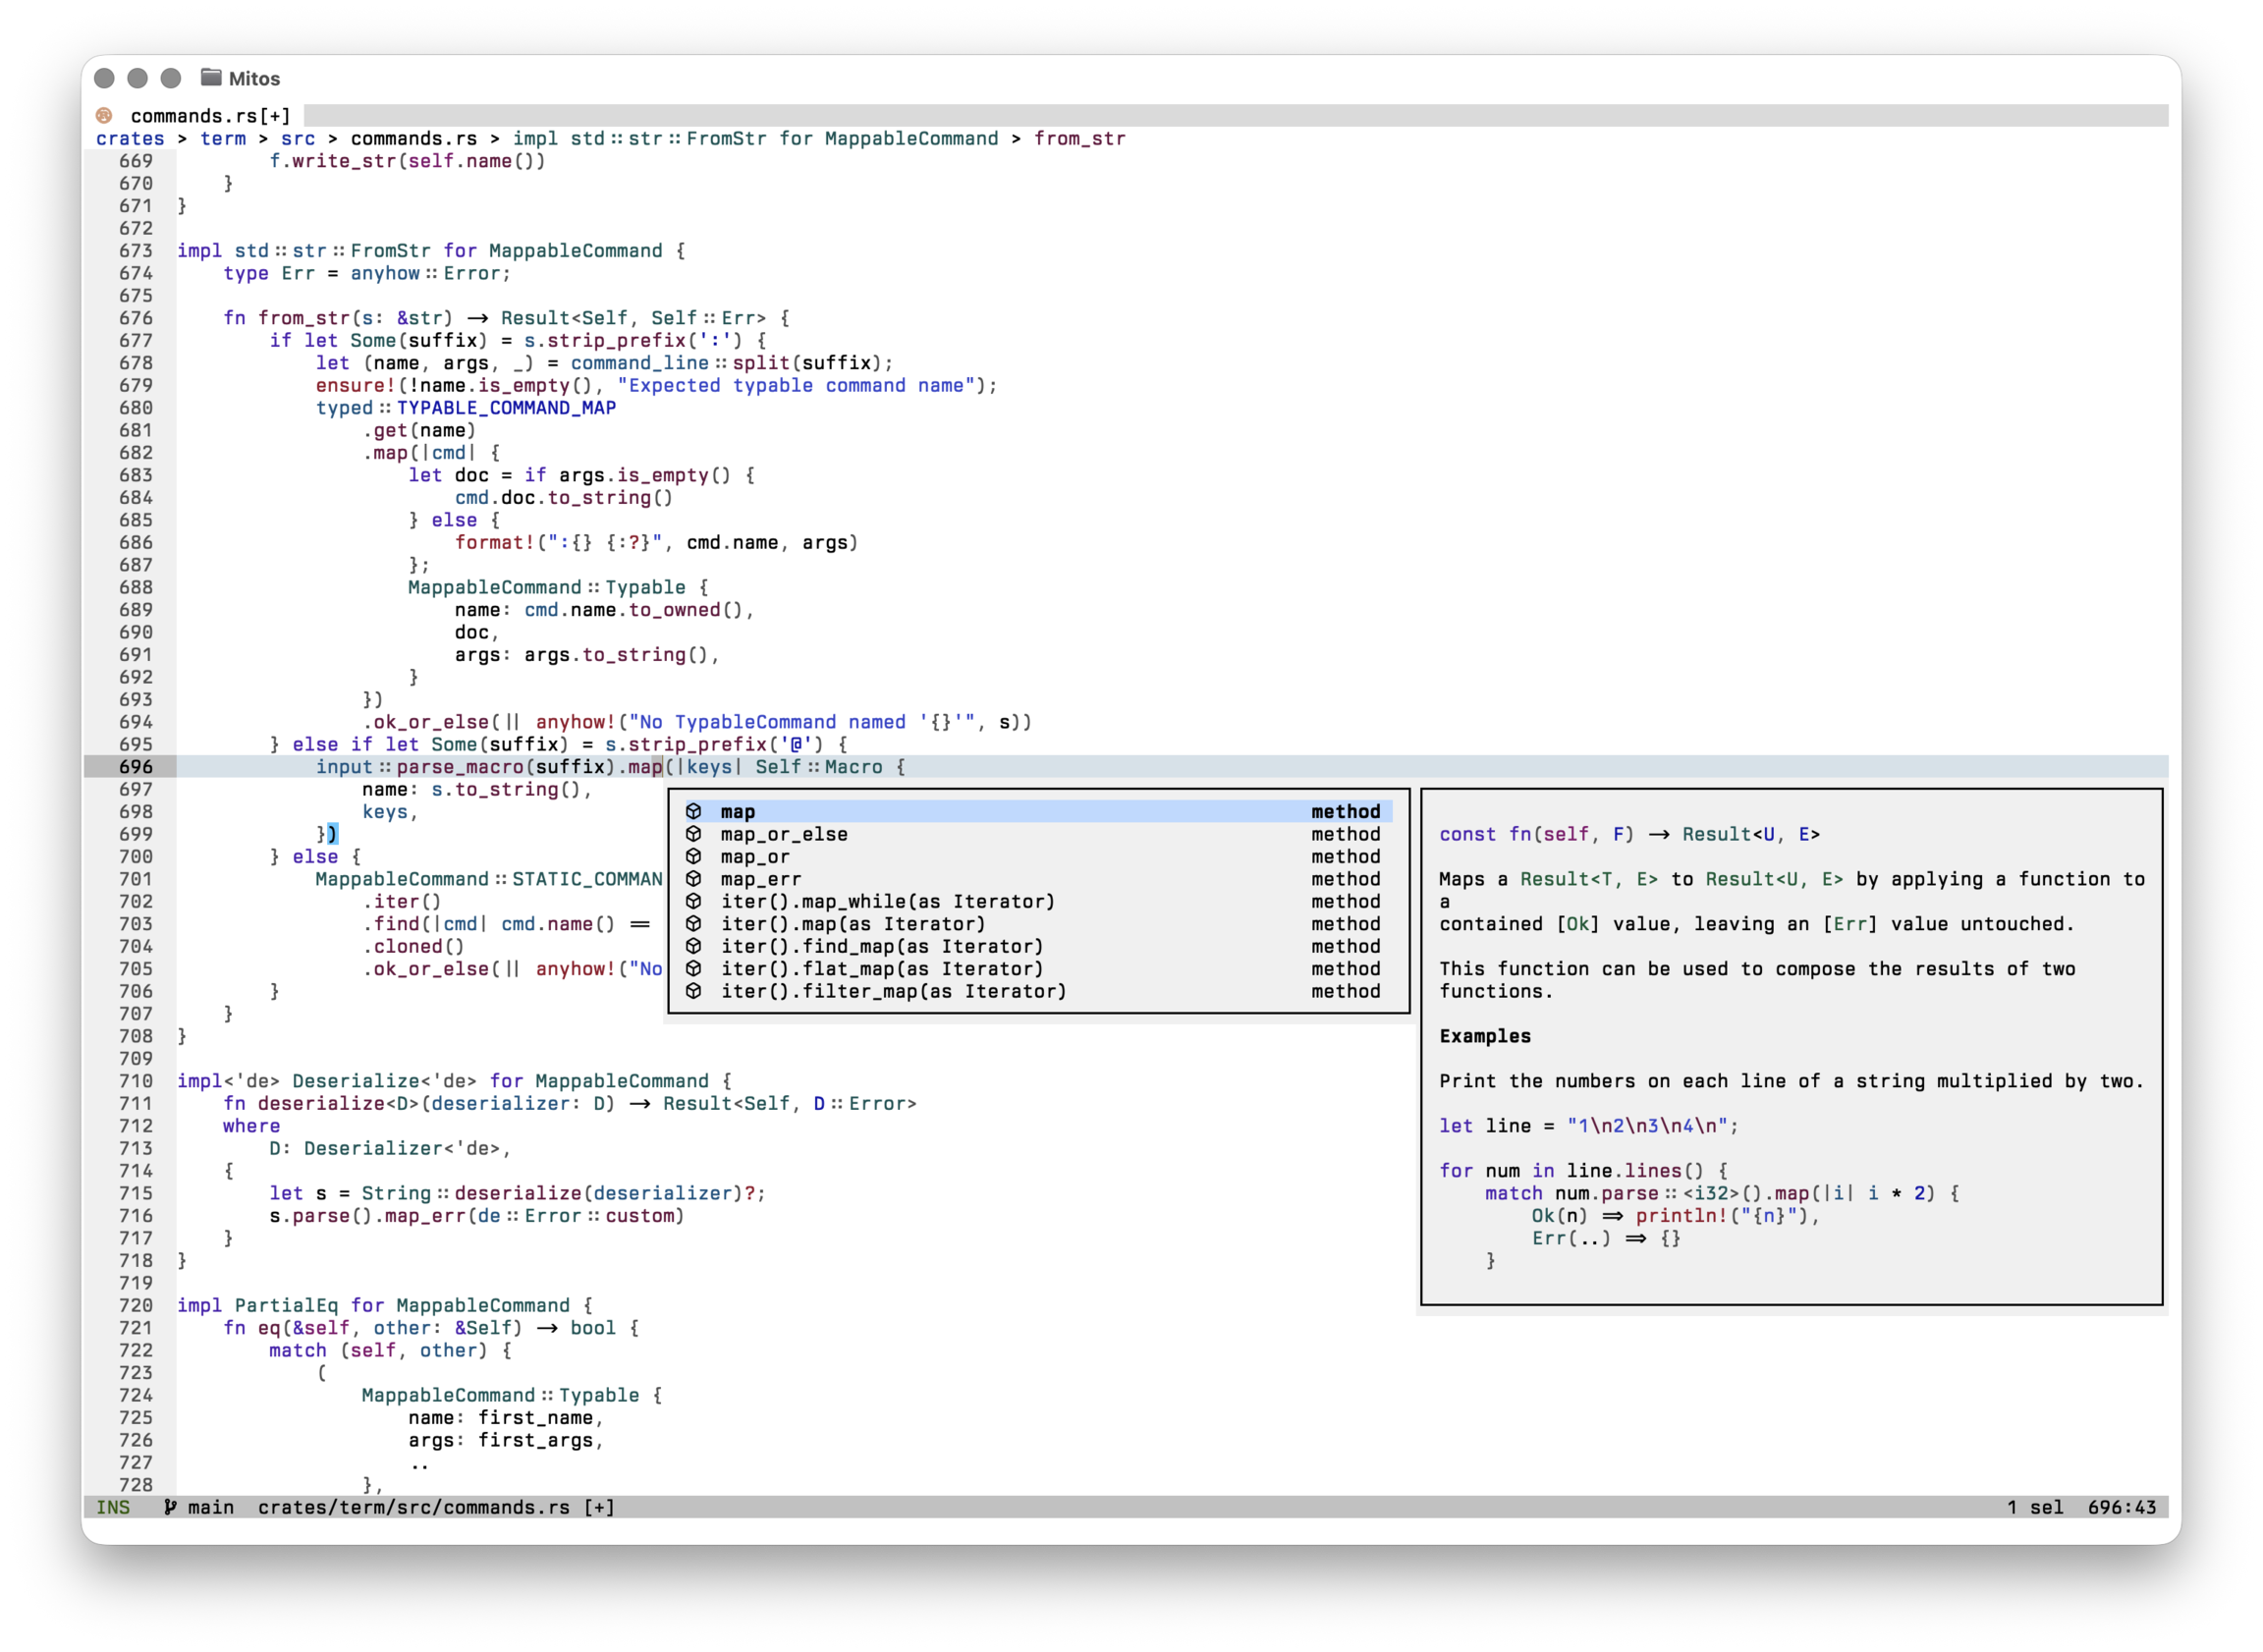
Task: Click the 1 sel indicator in status bar
Action: click(2035, 1507)
